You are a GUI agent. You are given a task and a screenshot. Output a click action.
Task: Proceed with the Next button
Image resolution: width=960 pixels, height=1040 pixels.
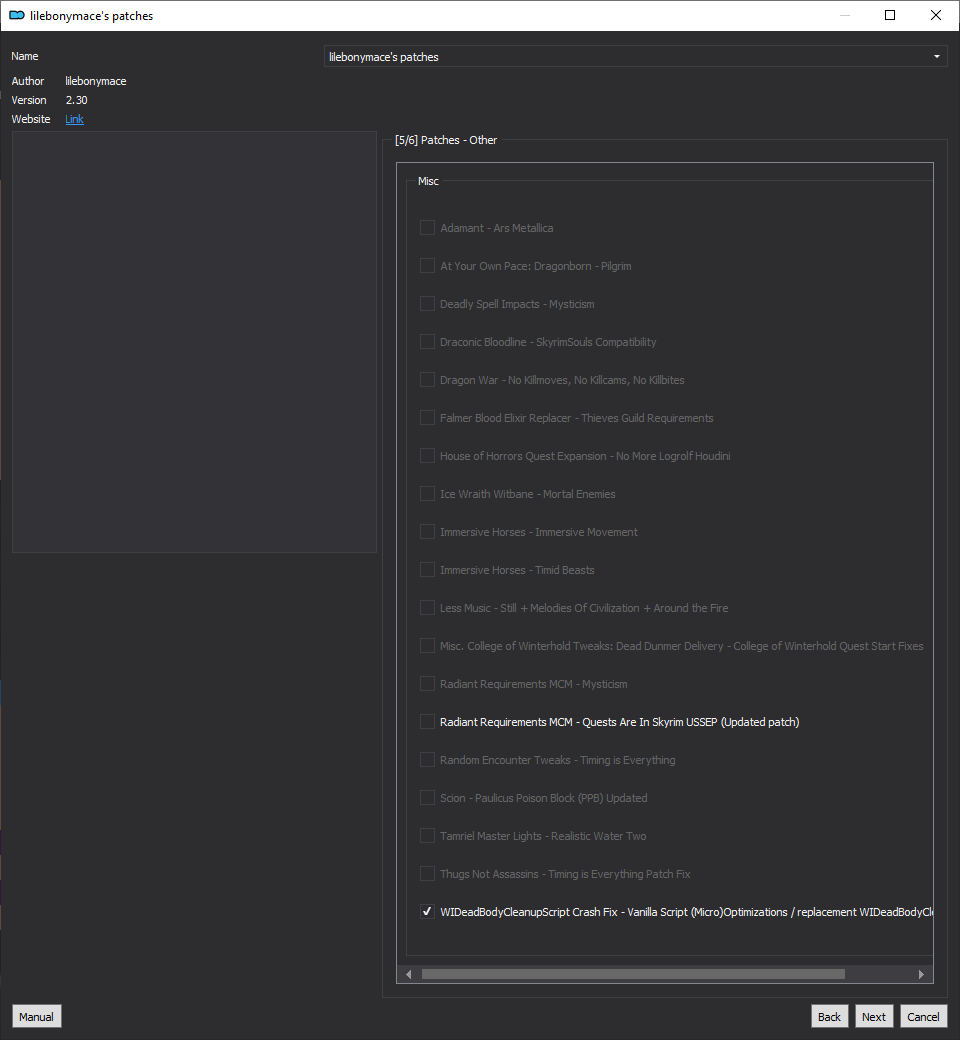(x=873, y=1016)
